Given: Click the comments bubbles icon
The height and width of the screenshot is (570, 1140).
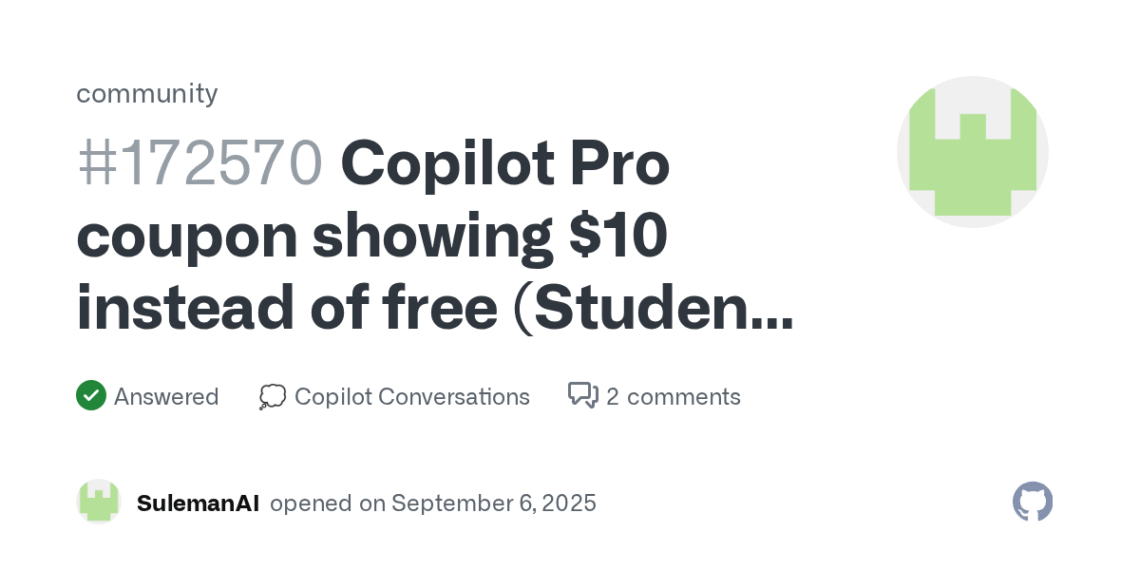Looking at the screenshot, I should [583, 396].
